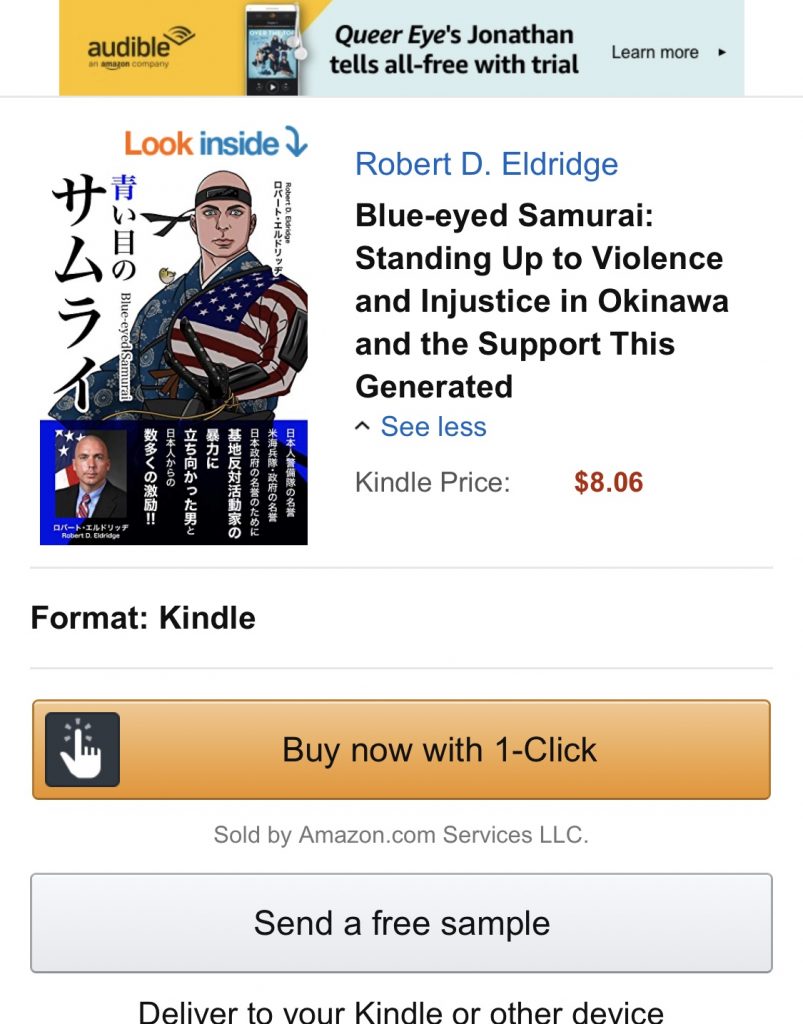The height and width of the screenshot is (1024, 803).
Task: Click the Queer Eye's Jonathan ad text
Action: click(x=454, y=50)
